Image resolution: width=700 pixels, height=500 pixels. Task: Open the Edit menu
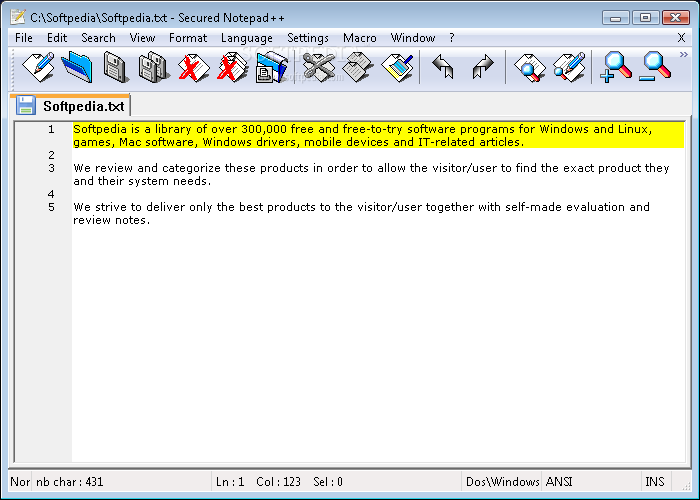click(x=57, y=38)
